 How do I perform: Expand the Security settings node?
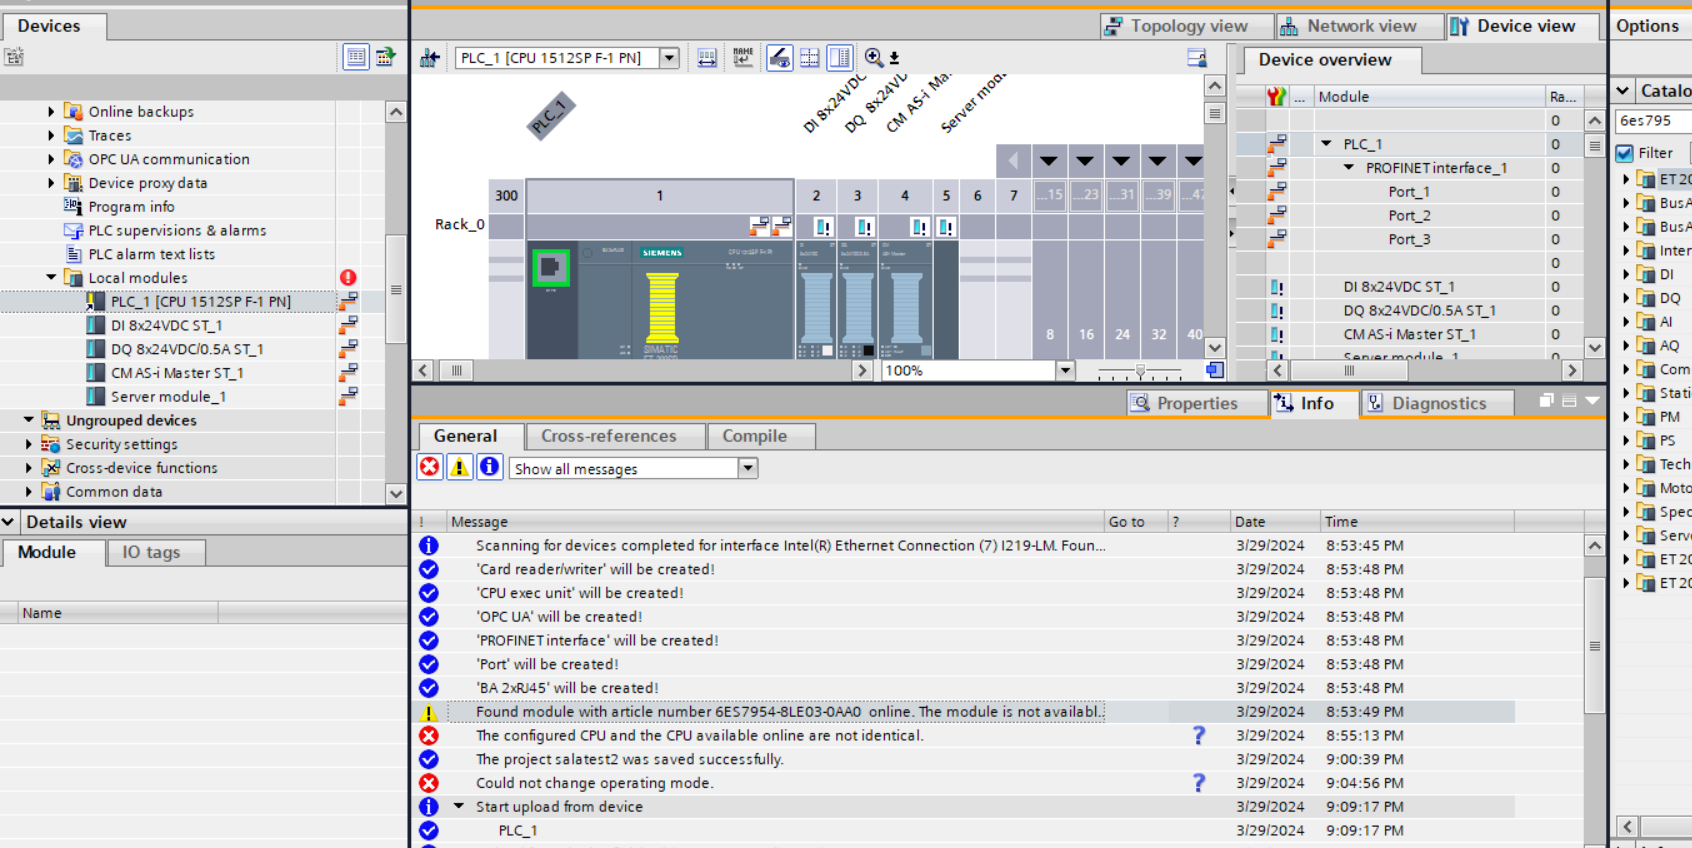pos(28,444)
